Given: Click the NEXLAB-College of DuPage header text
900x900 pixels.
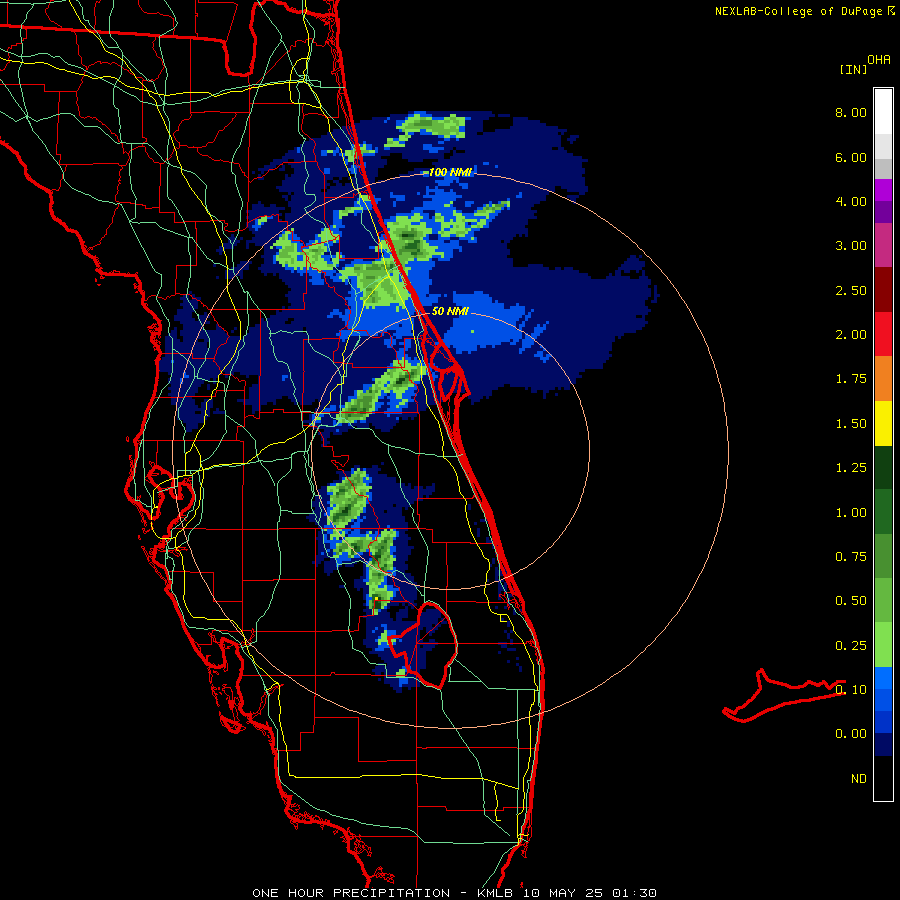Looking at the screenshot, I should pyautogui.click(x=799, y=11).
